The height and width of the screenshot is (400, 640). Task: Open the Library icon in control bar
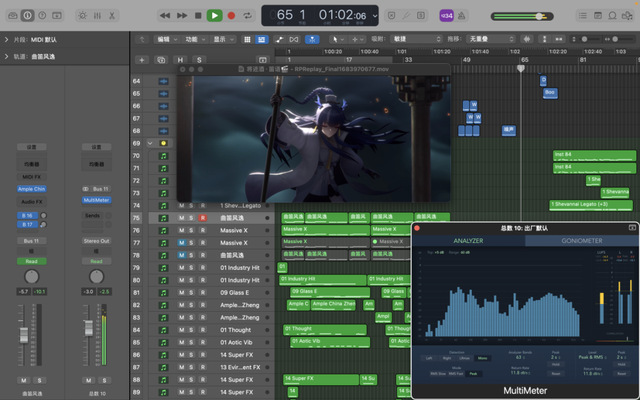(13, 16)
